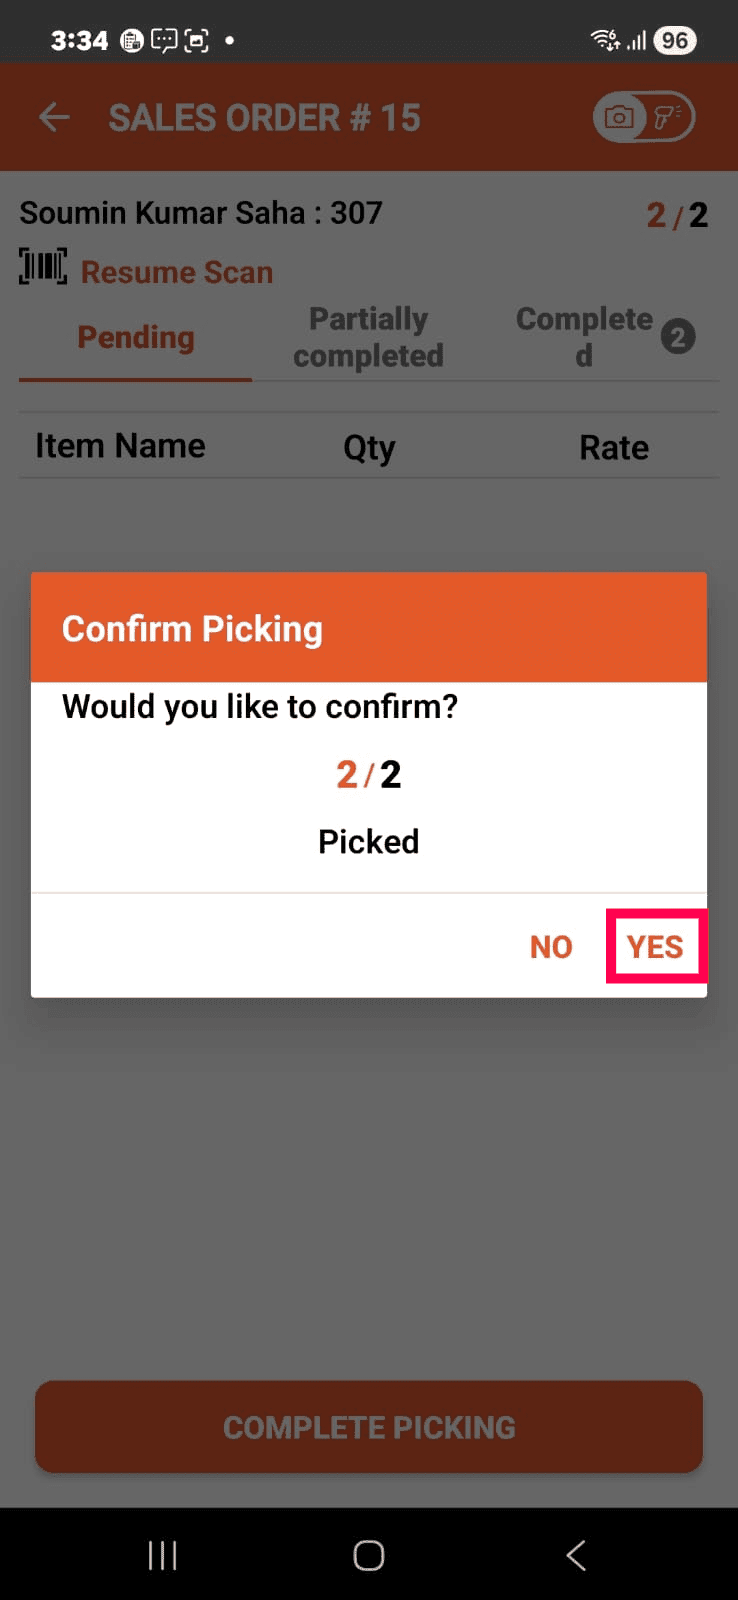Image resolution: width=738 pixels, height=1600 pixels.
Task: Tap the Item Name column header
Action: click(x=120, y=446)
